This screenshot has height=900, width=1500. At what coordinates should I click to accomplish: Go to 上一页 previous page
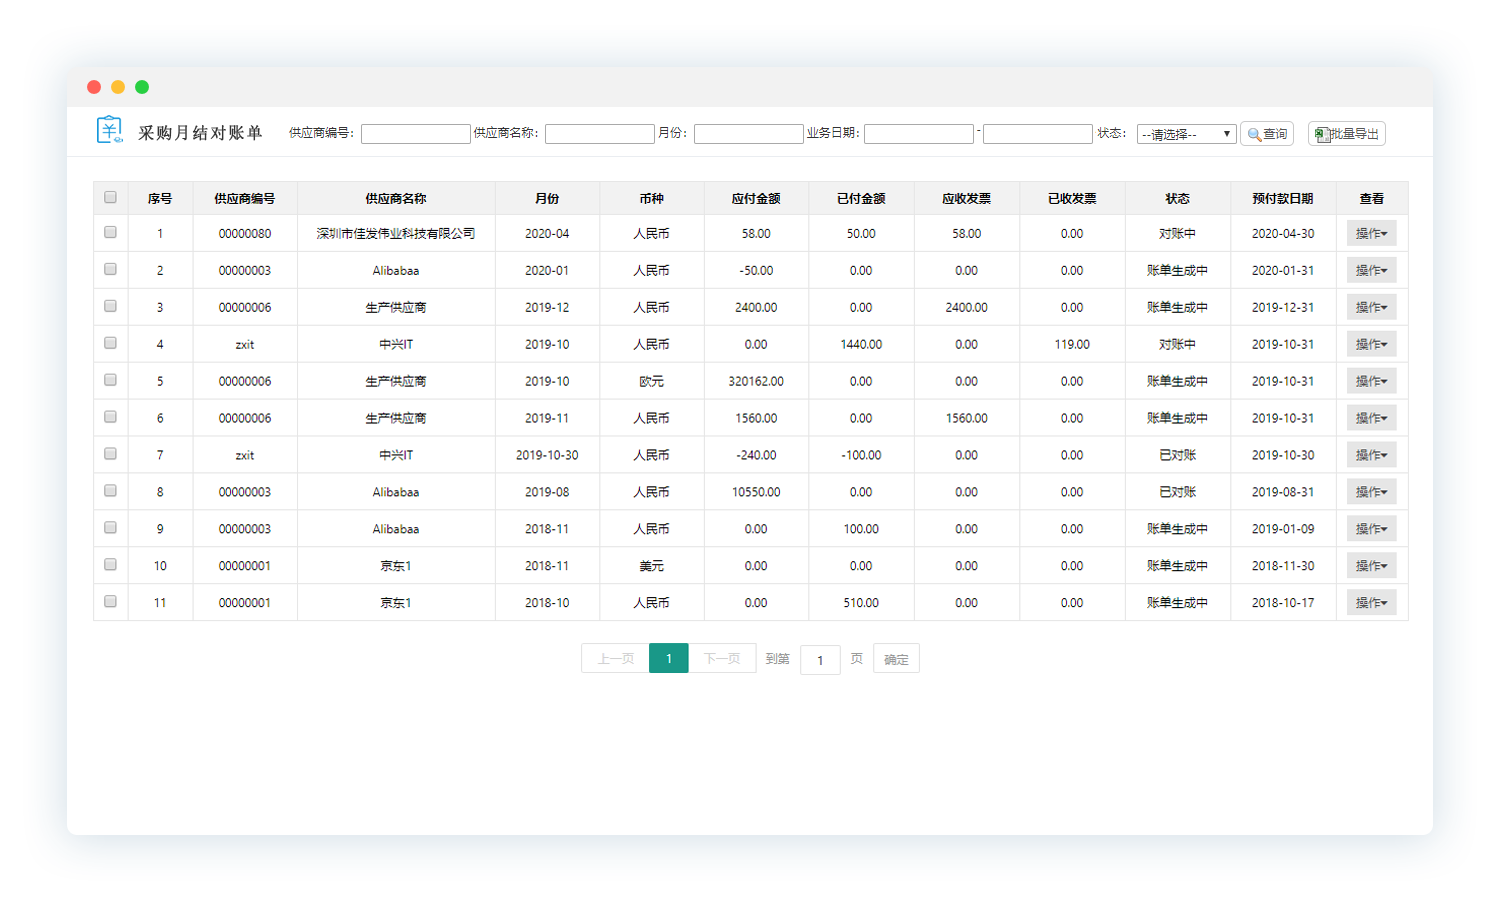pos(615,658)
